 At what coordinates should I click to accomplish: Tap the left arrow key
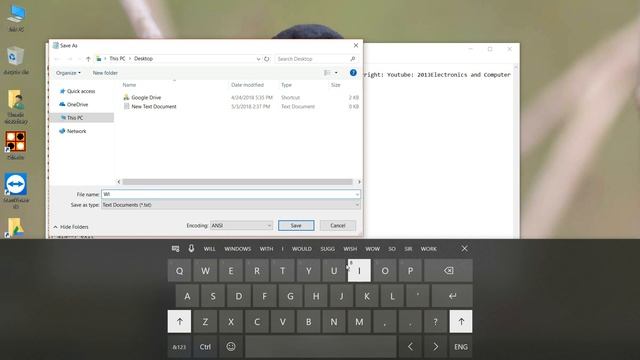410,347
